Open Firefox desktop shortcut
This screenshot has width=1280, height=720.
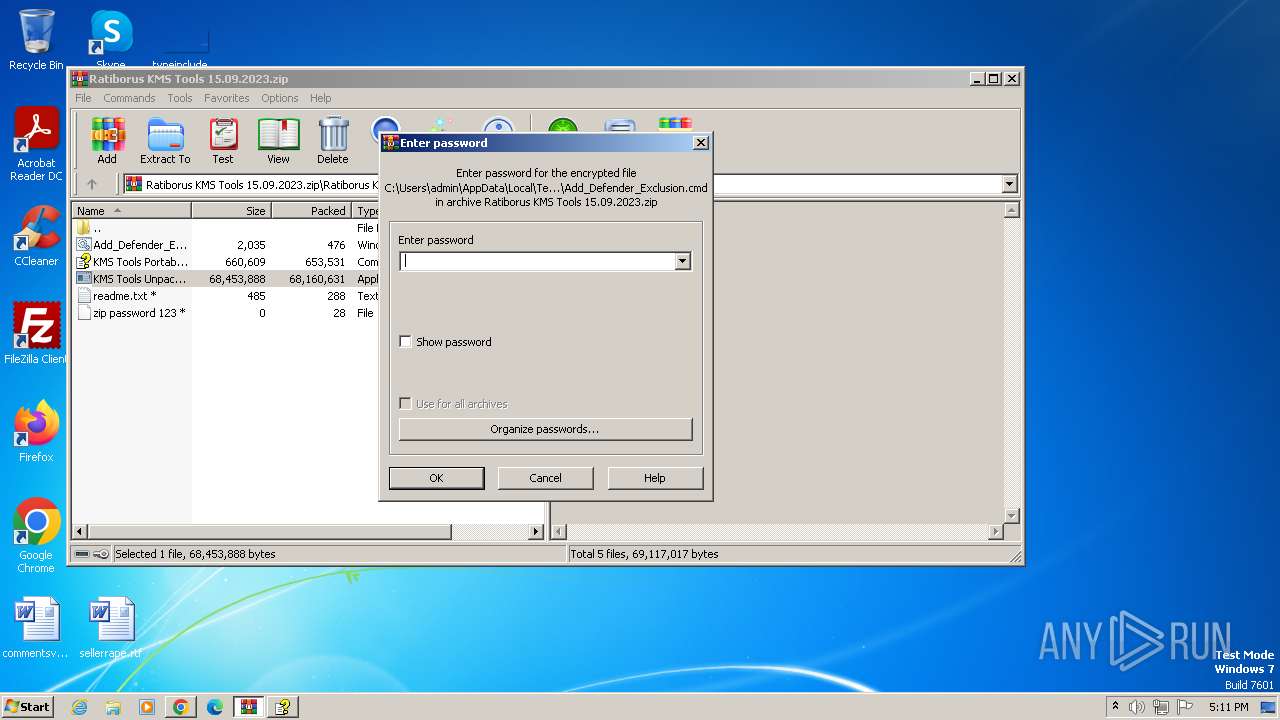[36, 432]
